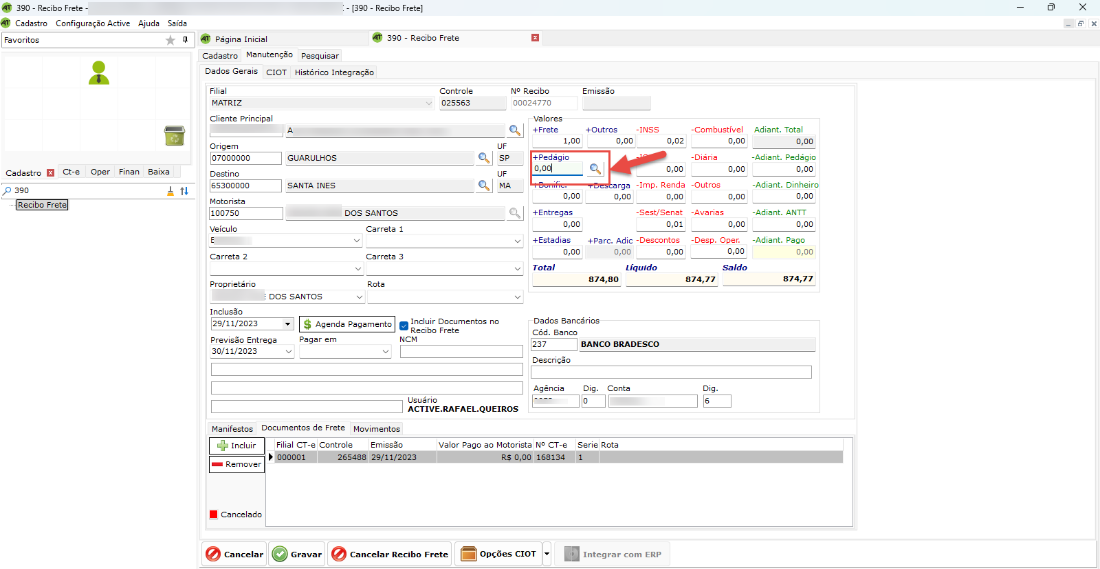Click Incluir document button
This screenshot has height=569, width=1100.
click(x=236, y=446)
